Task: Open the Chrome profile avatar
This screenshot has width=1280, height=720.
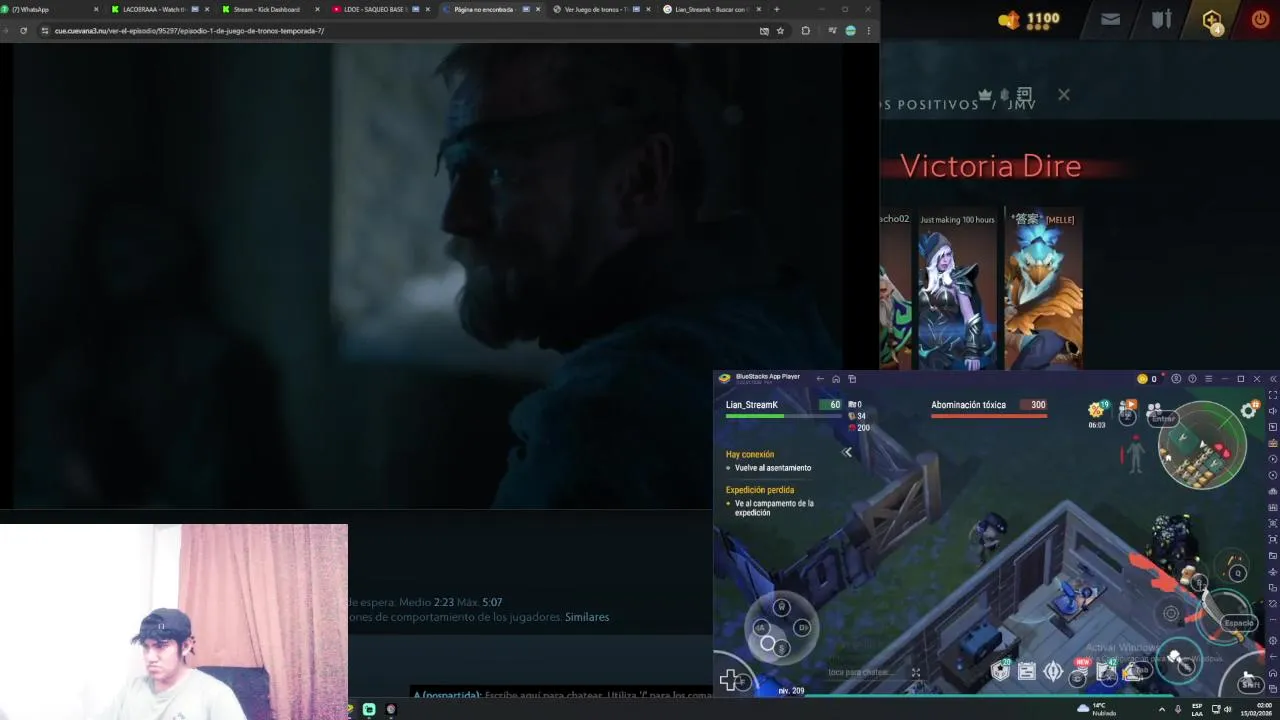Action: (x=850, y=31)
